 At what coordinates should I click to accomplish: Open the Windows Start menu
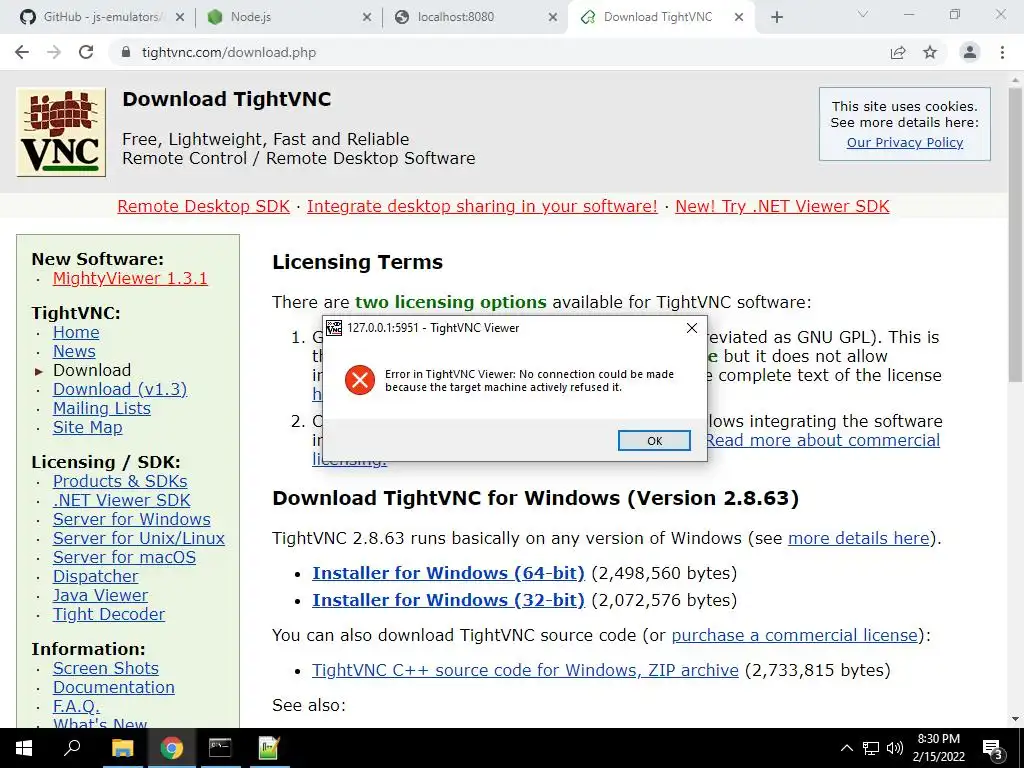point(24,748)
